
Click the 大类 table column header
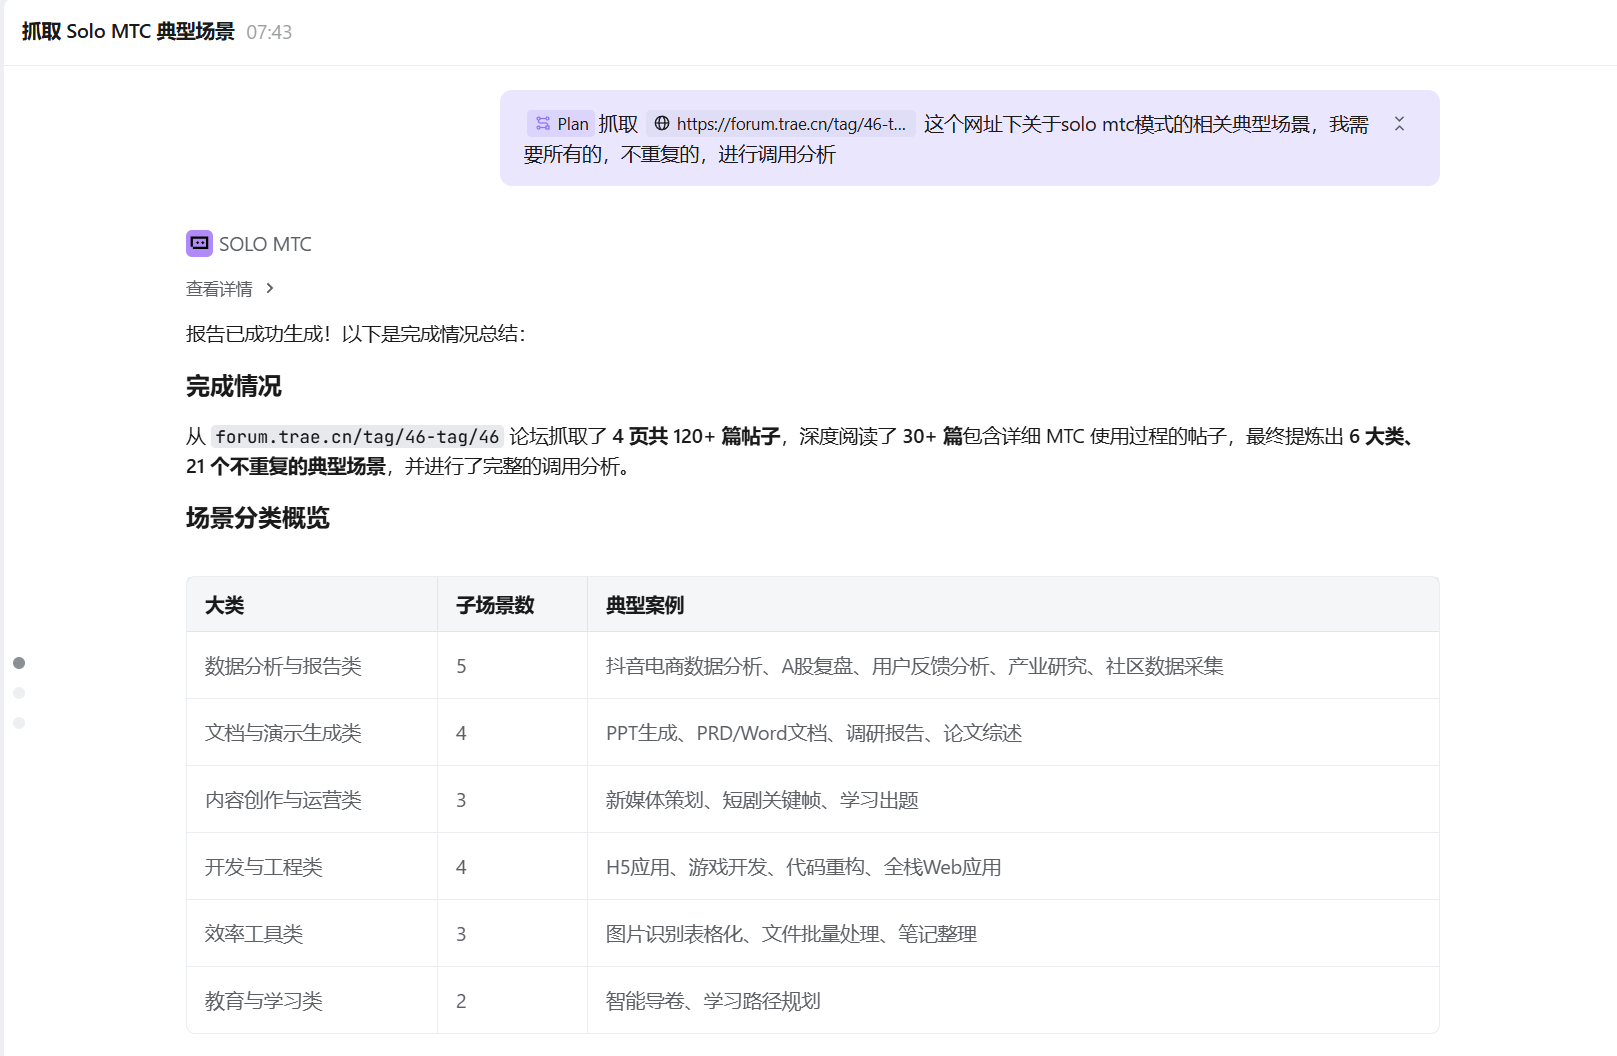(225, 605)
